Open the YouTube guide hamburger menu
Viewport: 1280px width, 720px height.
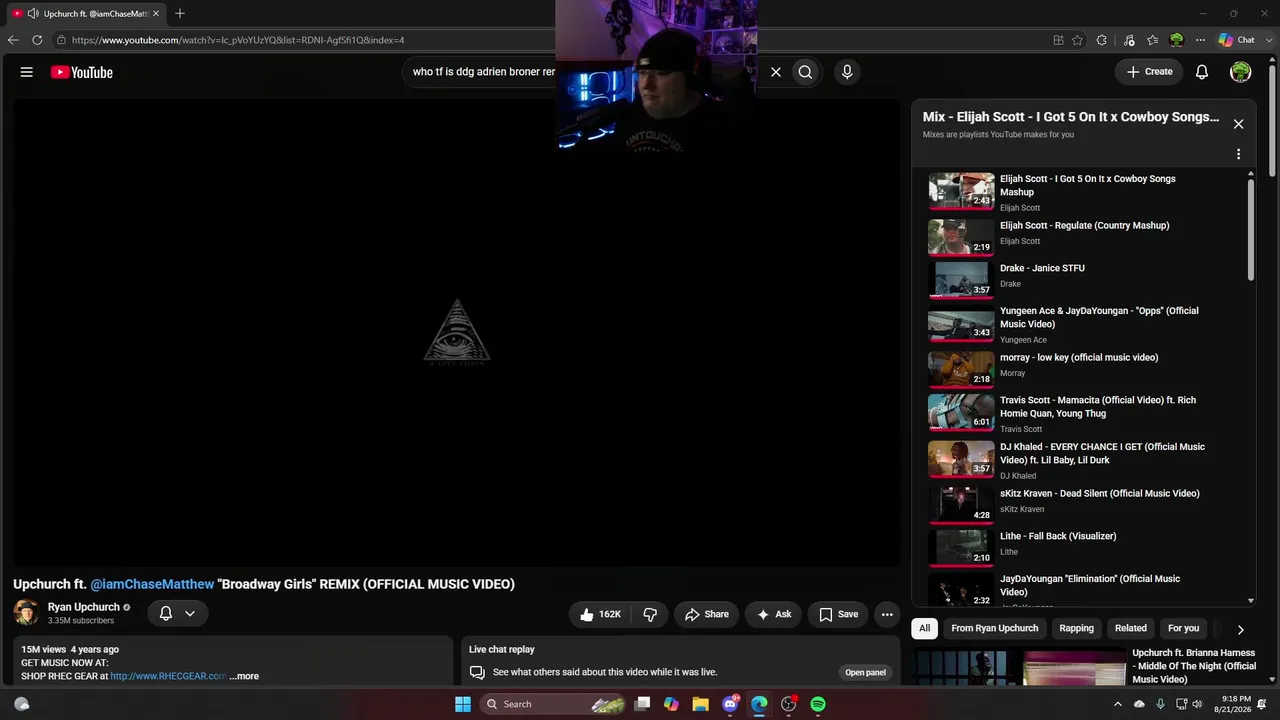coord(27,72)
